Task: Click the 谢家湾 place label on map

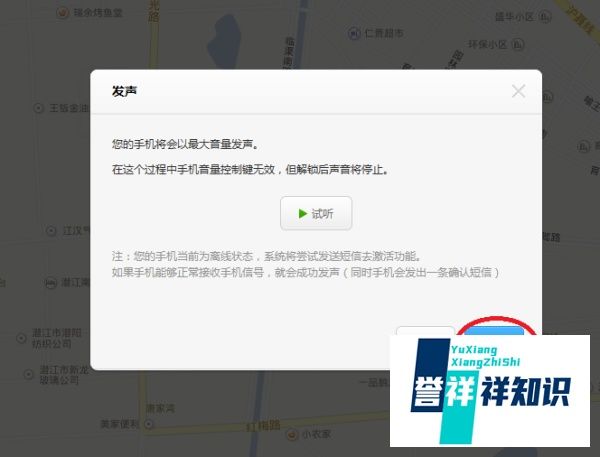Action: tap(160, 408)
